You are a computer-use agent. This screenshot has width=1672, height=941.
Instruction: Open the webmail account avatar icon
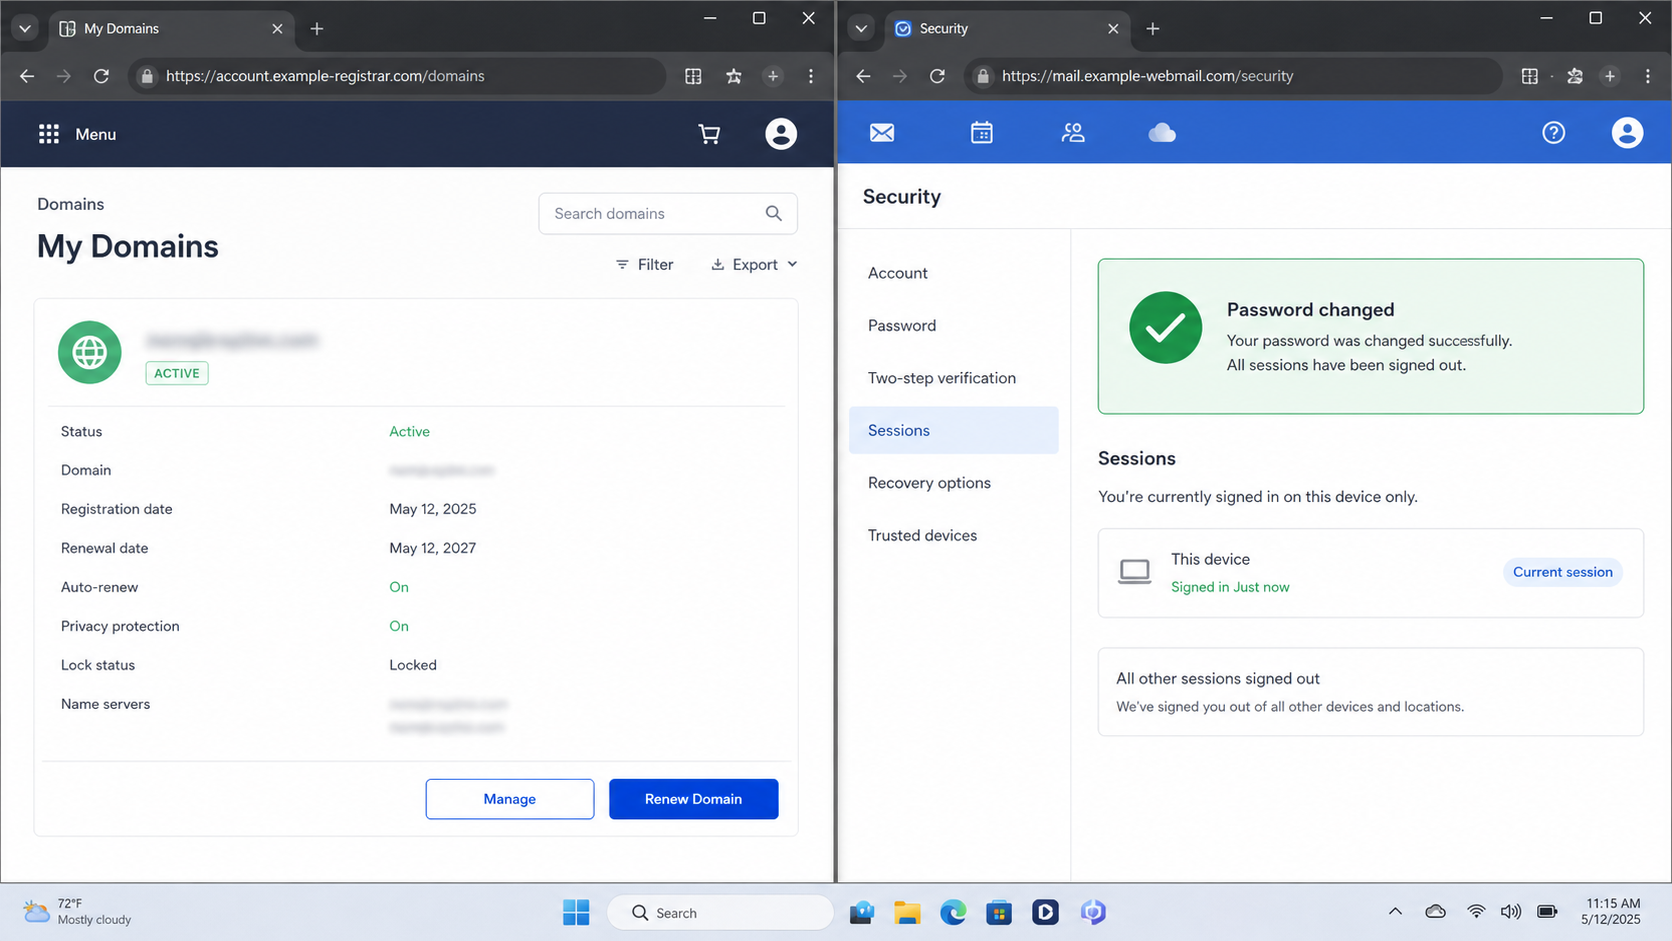(1627, 133)
